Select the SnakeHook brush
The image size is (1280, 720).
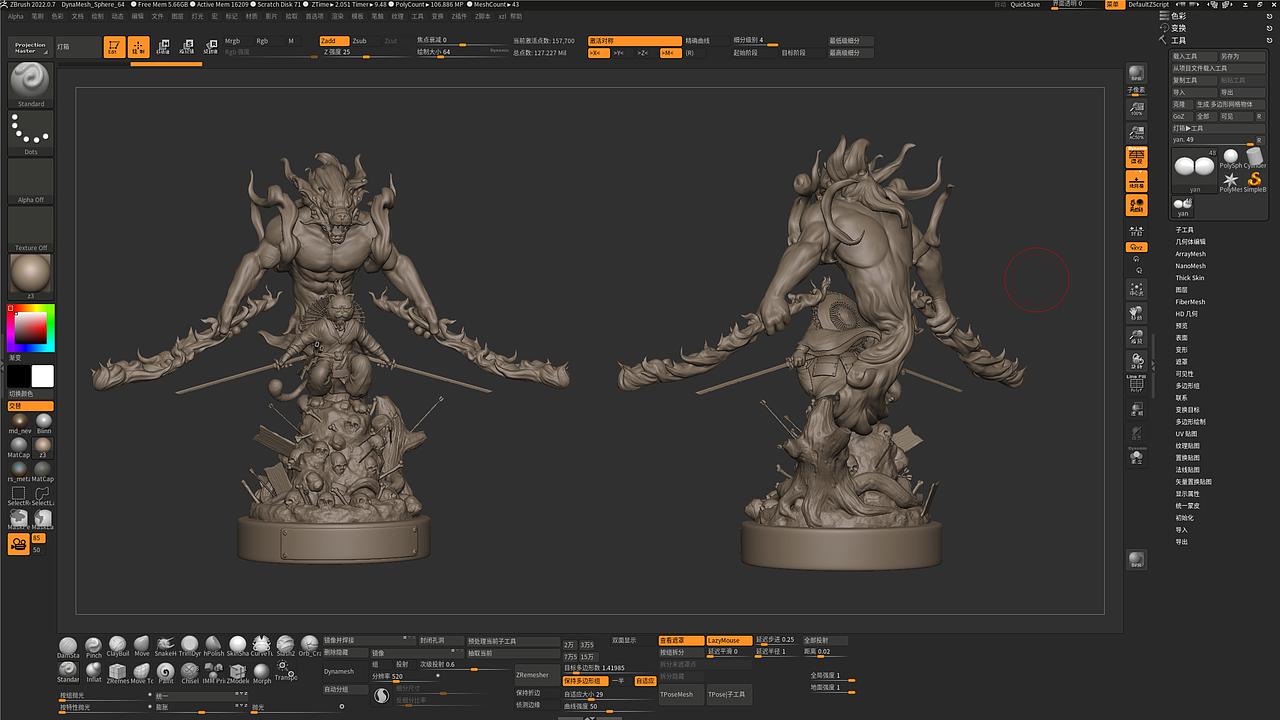[x=166, y=648]
